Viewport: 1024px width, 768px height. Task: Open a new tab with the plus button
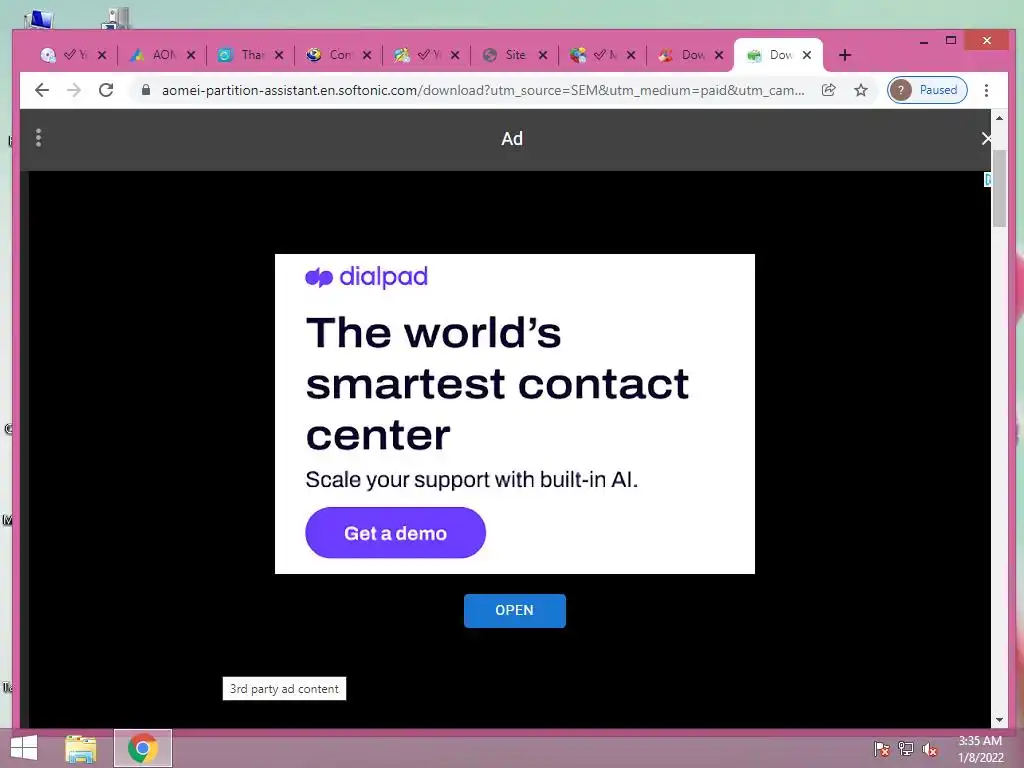844,56
